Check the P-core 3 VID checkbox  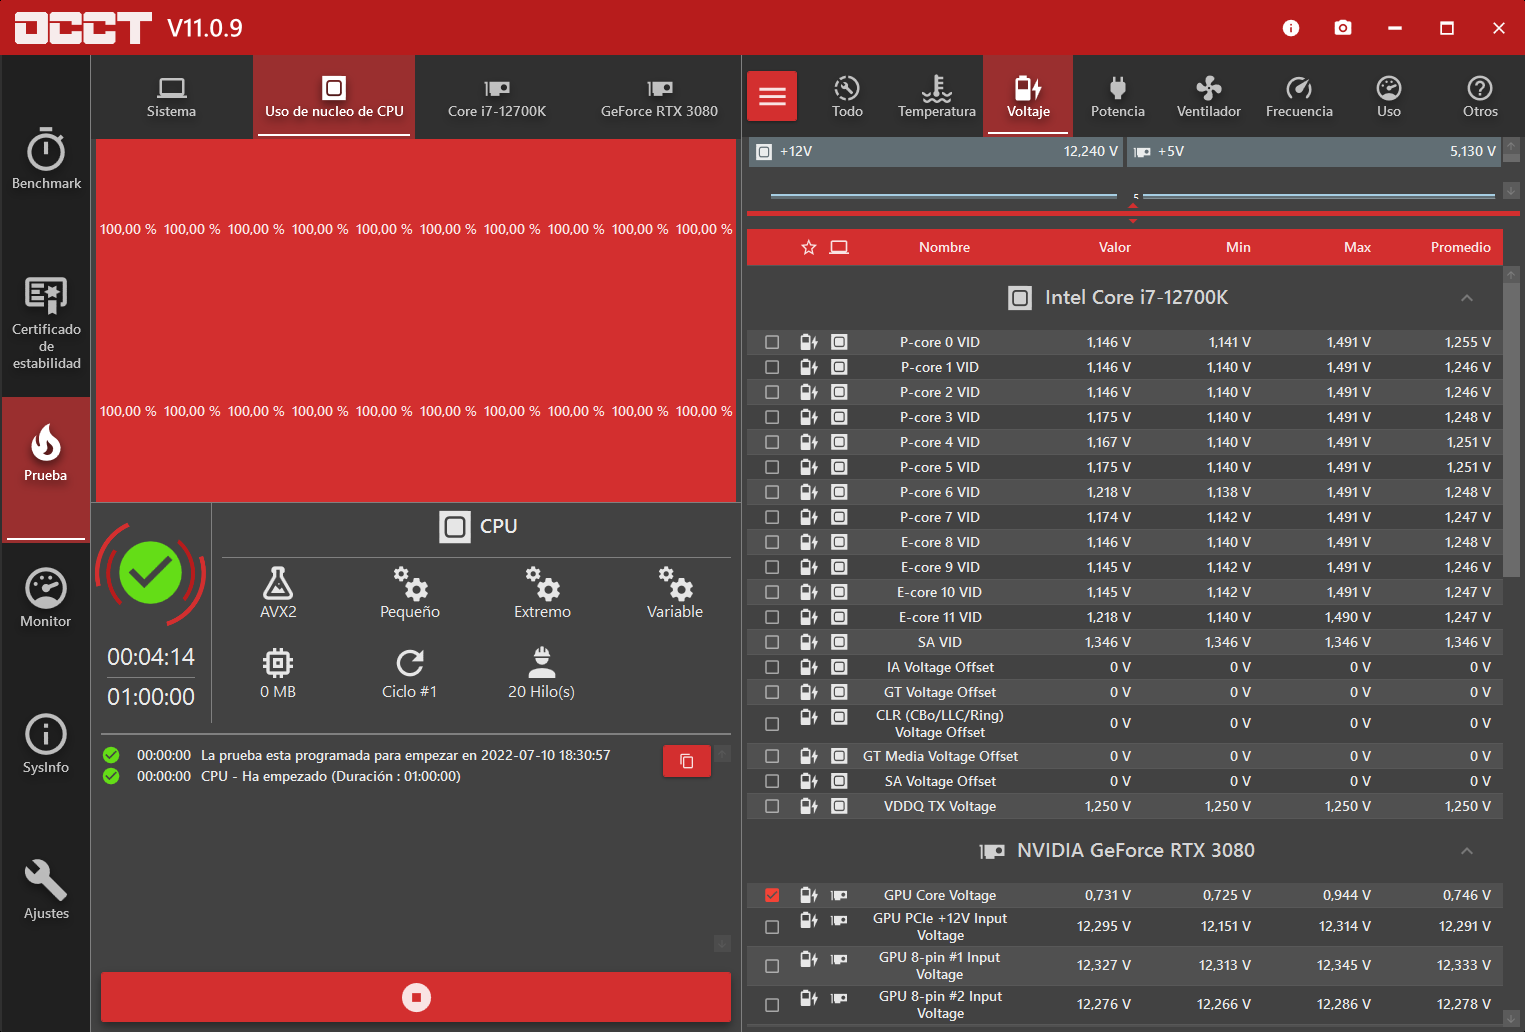(x=772, y=417)
